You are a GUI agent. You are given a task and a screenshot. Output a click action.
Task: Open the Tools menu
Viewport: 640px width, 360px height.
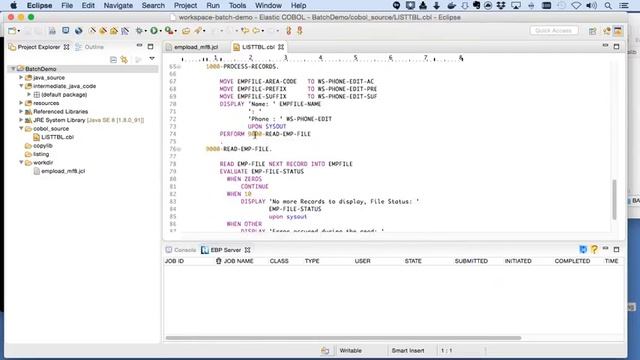click(x=237, y=6)
